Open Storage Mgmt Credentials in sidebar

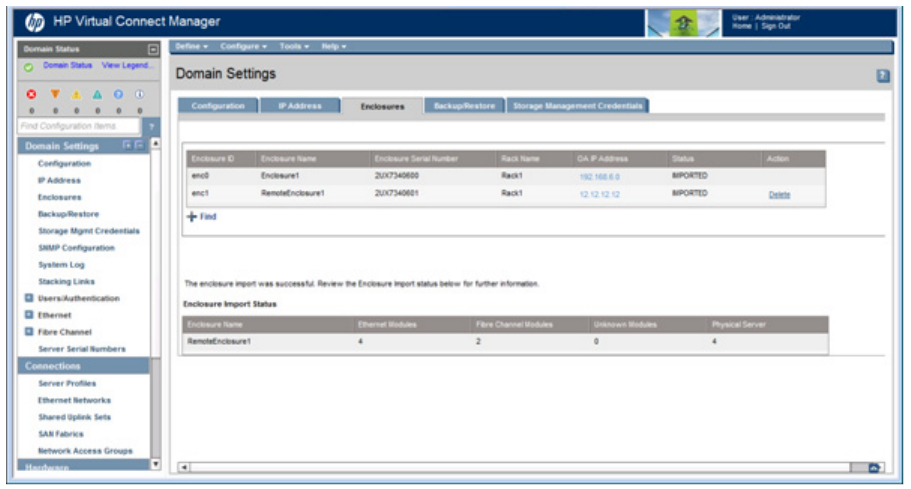89,231
